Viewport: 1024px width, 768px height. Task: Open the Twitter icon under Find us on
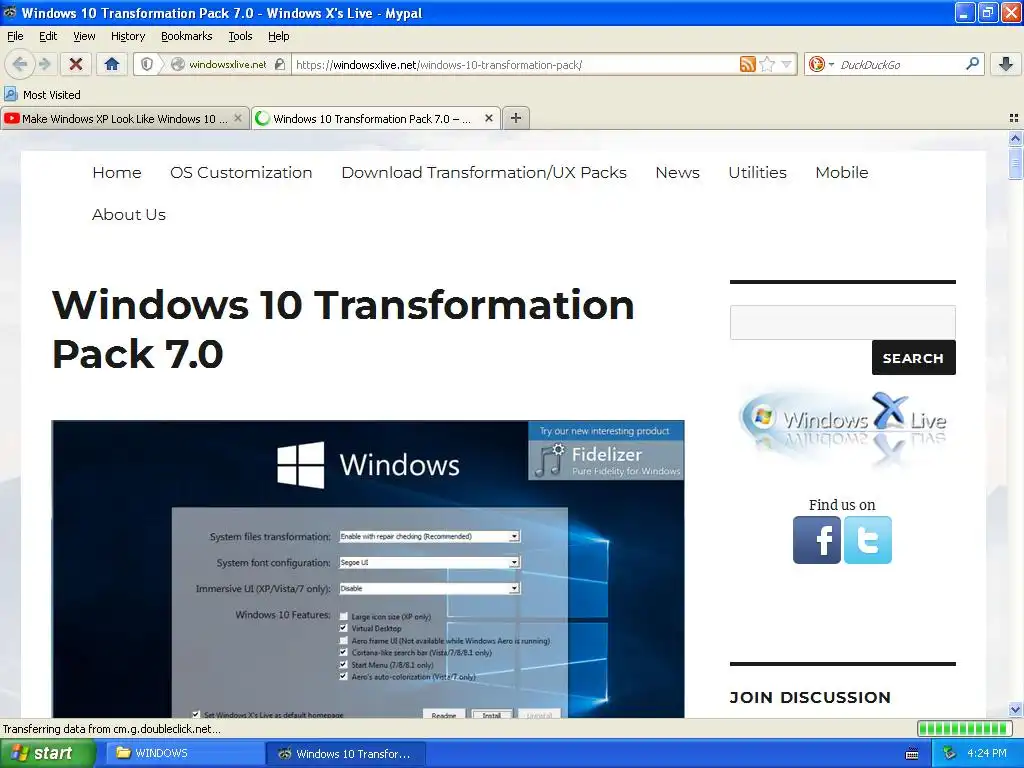pos(868,540)
